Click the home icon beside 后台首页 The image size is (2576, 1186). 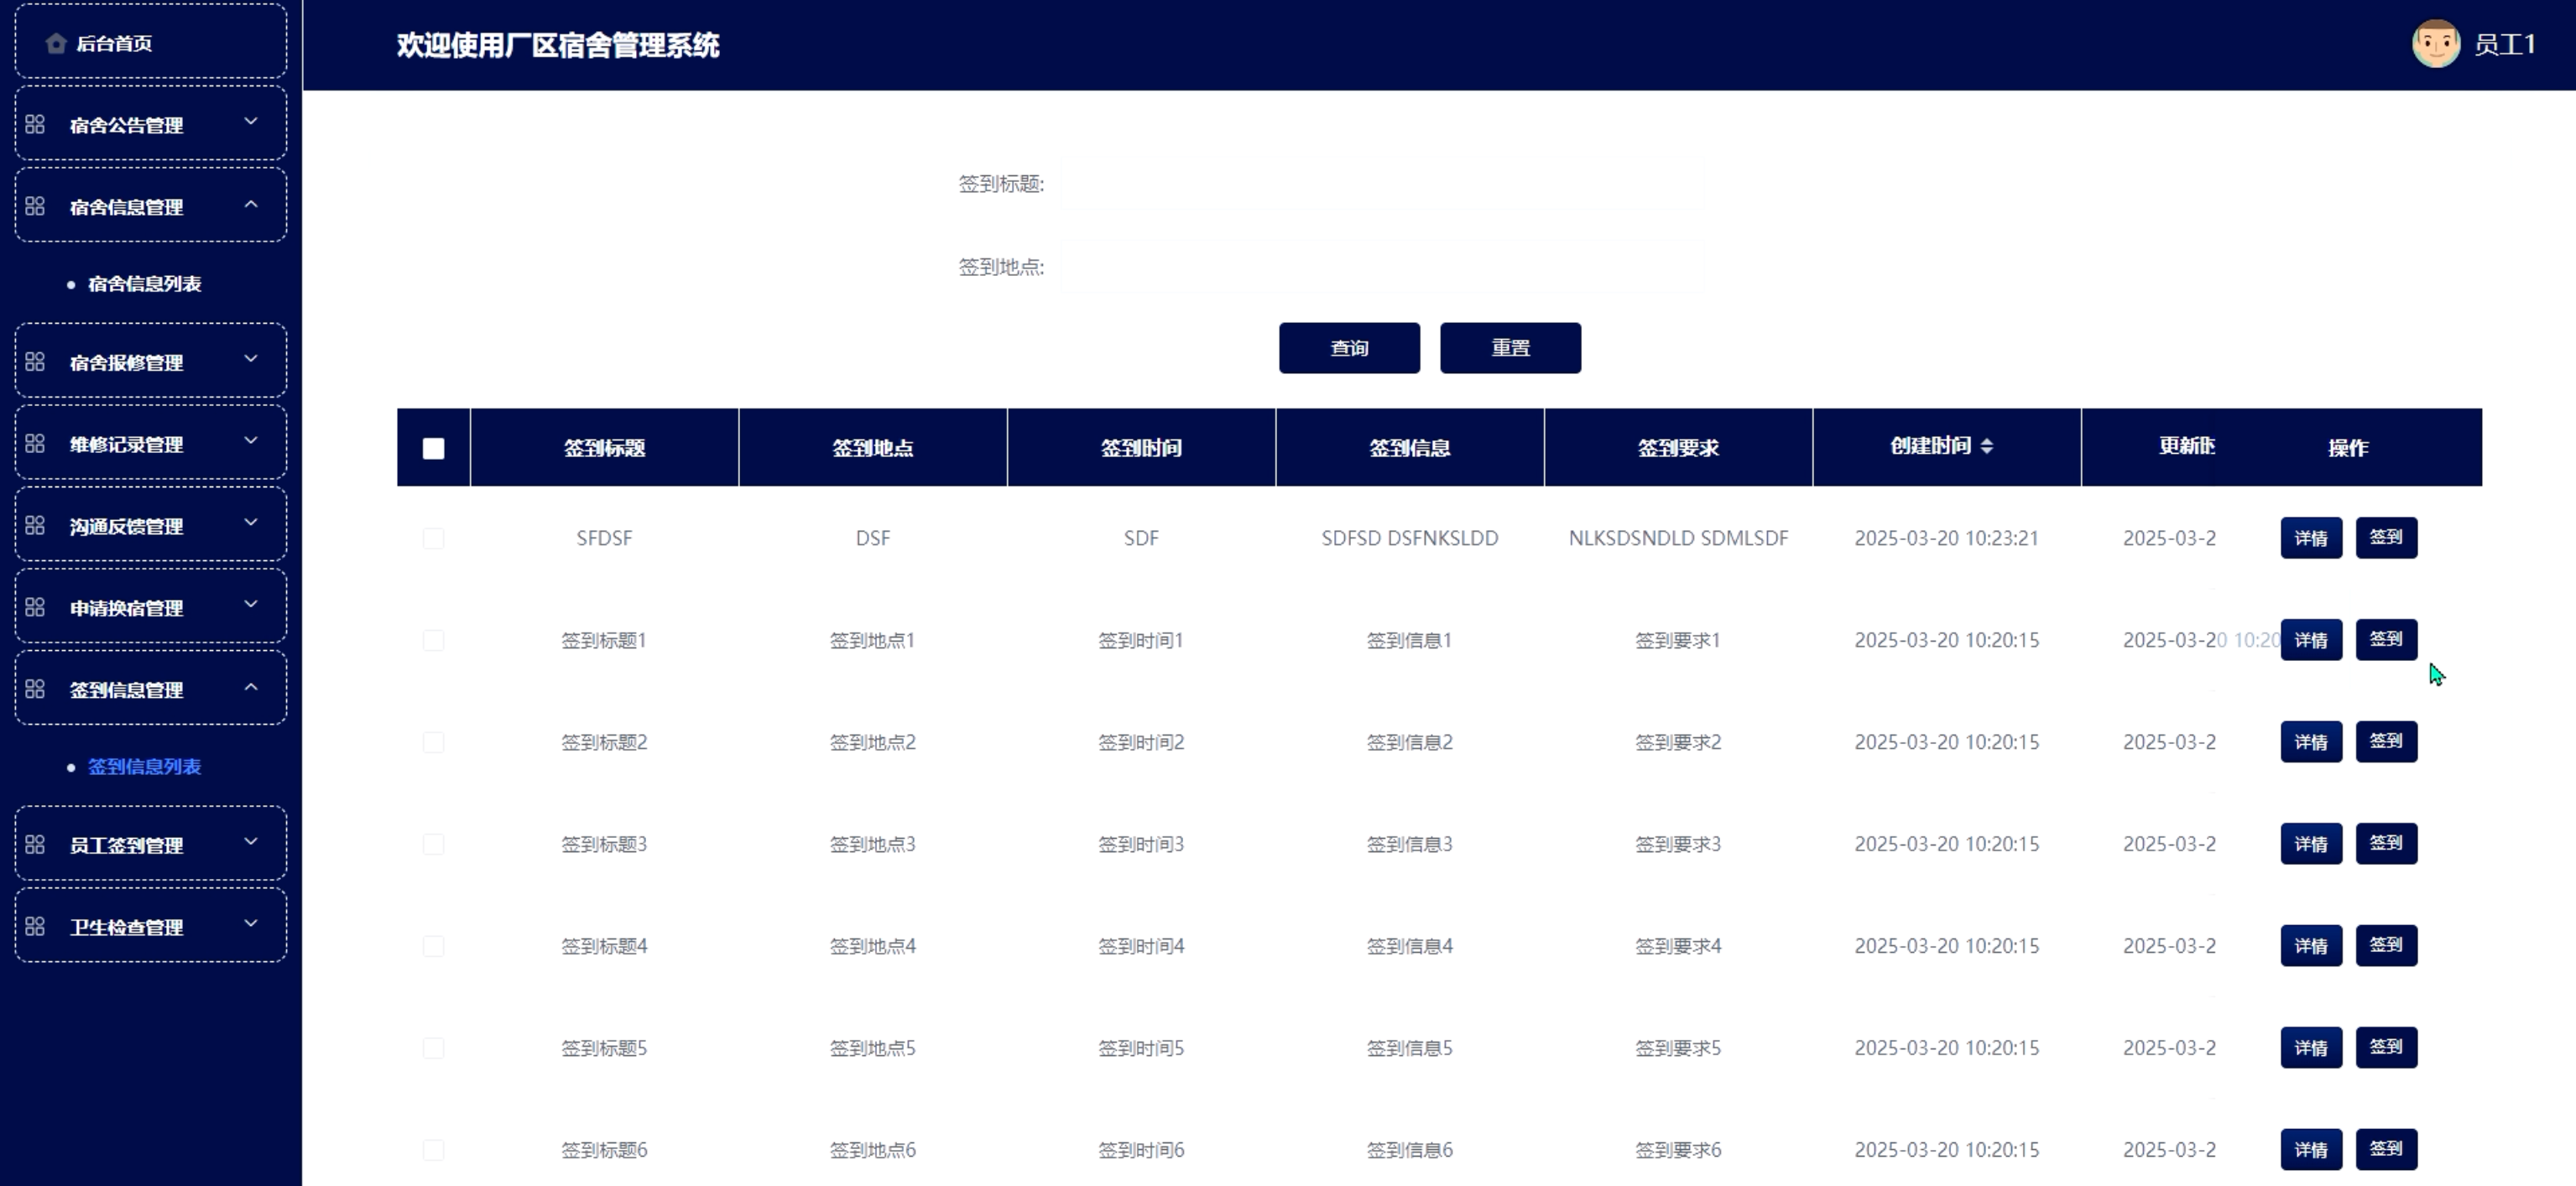point(56,43)
